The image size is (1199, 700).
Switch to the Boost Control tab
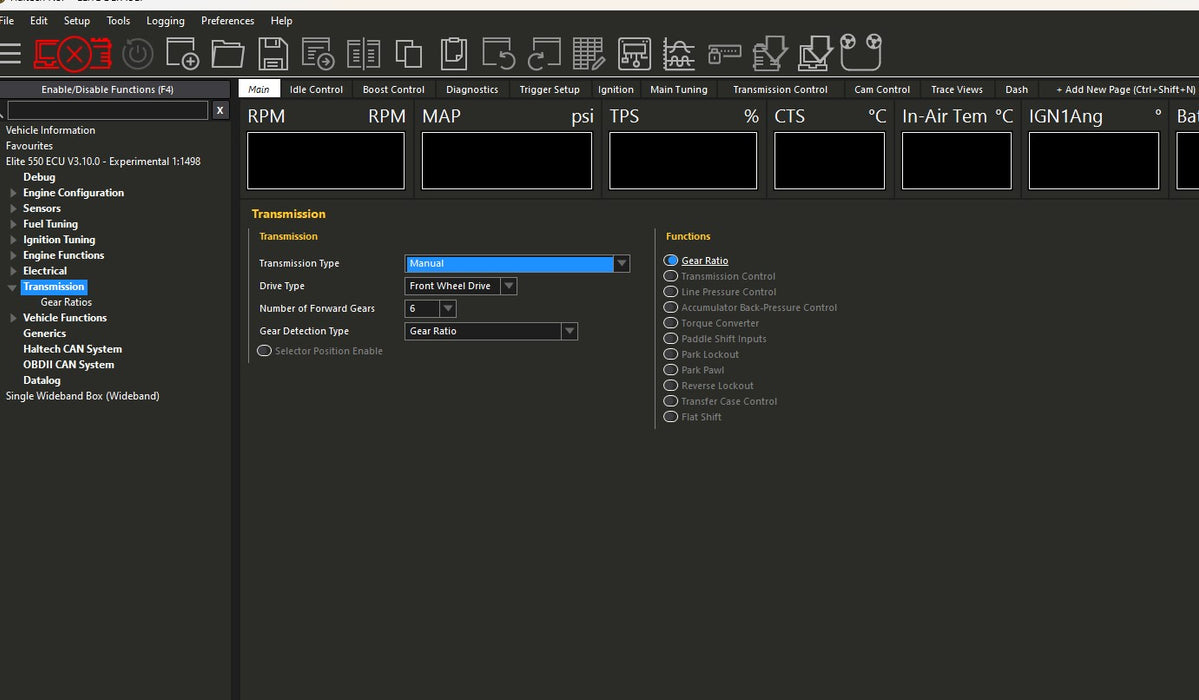pyautogui.click(x=393, y=89)
